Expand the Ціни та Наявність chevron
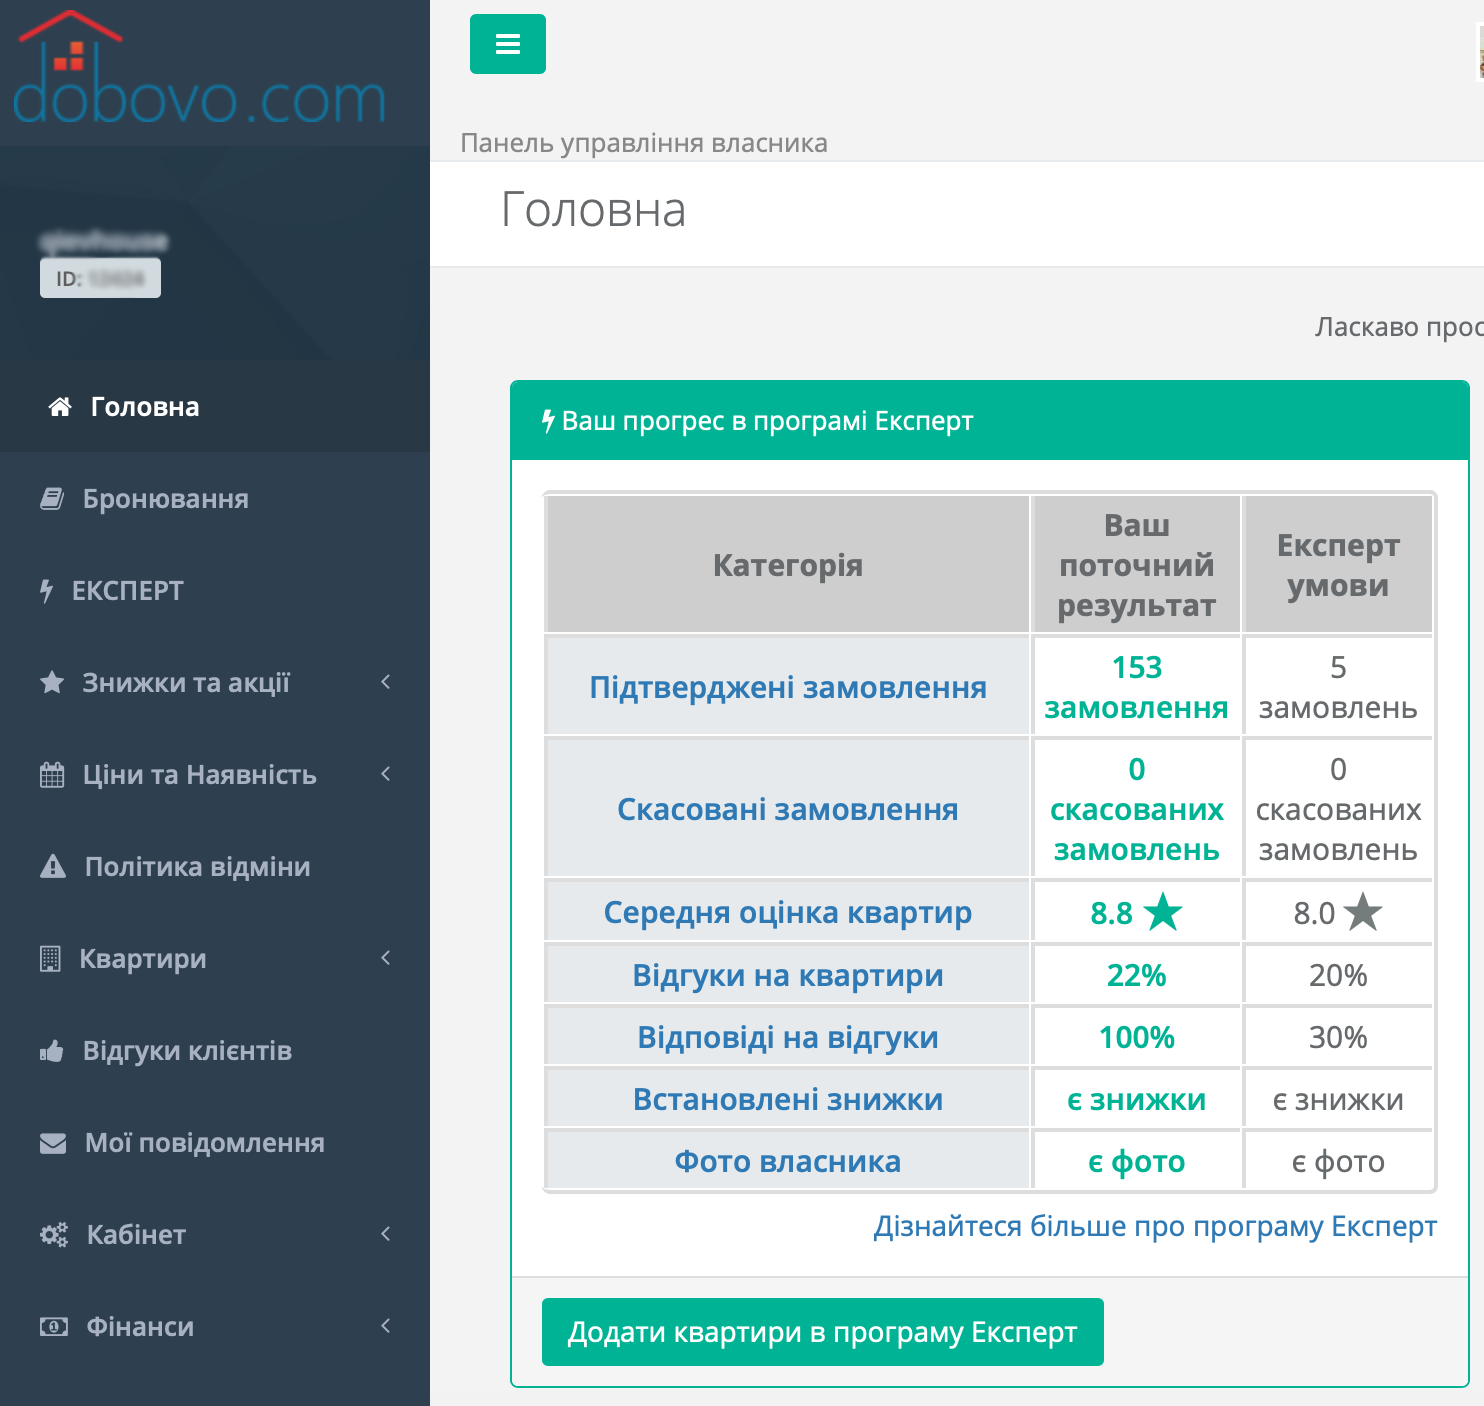Image resolution: width=1484 pixels, height=1406 pixels. coord(386,774)
